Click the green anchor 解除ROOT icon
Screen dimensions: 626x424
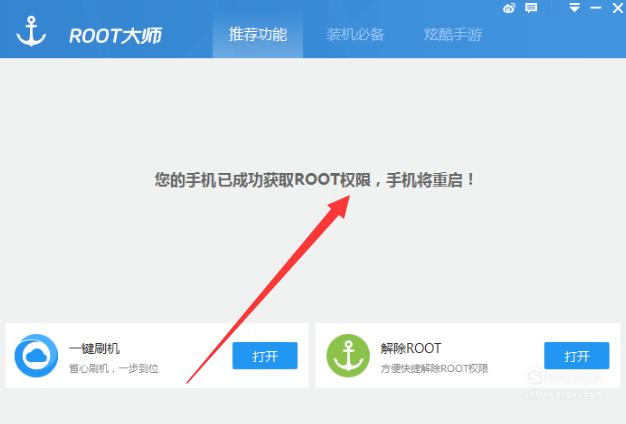click(x=348, y=355)
